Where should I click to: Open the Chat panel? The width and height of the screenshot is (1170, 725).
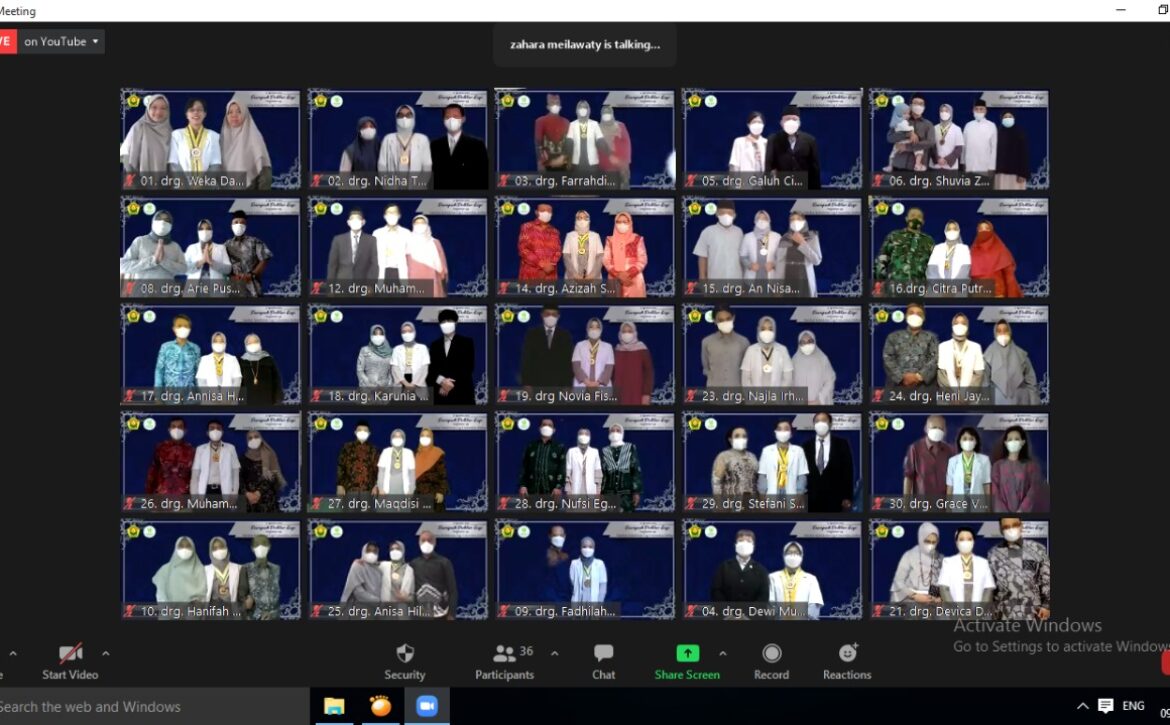pyautogui.click(x=604, y=662)
